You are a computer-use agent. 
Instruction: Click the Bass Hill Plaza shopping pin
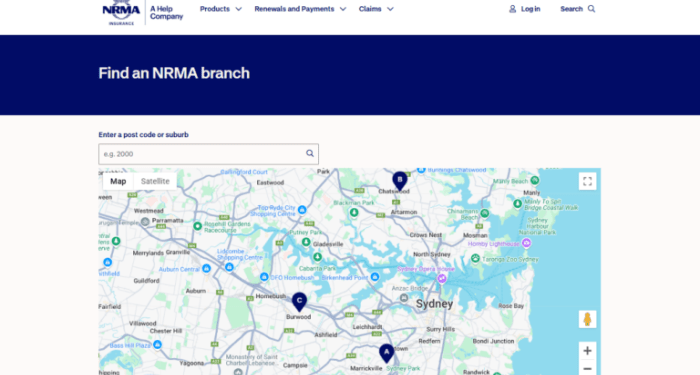point(157,345)
